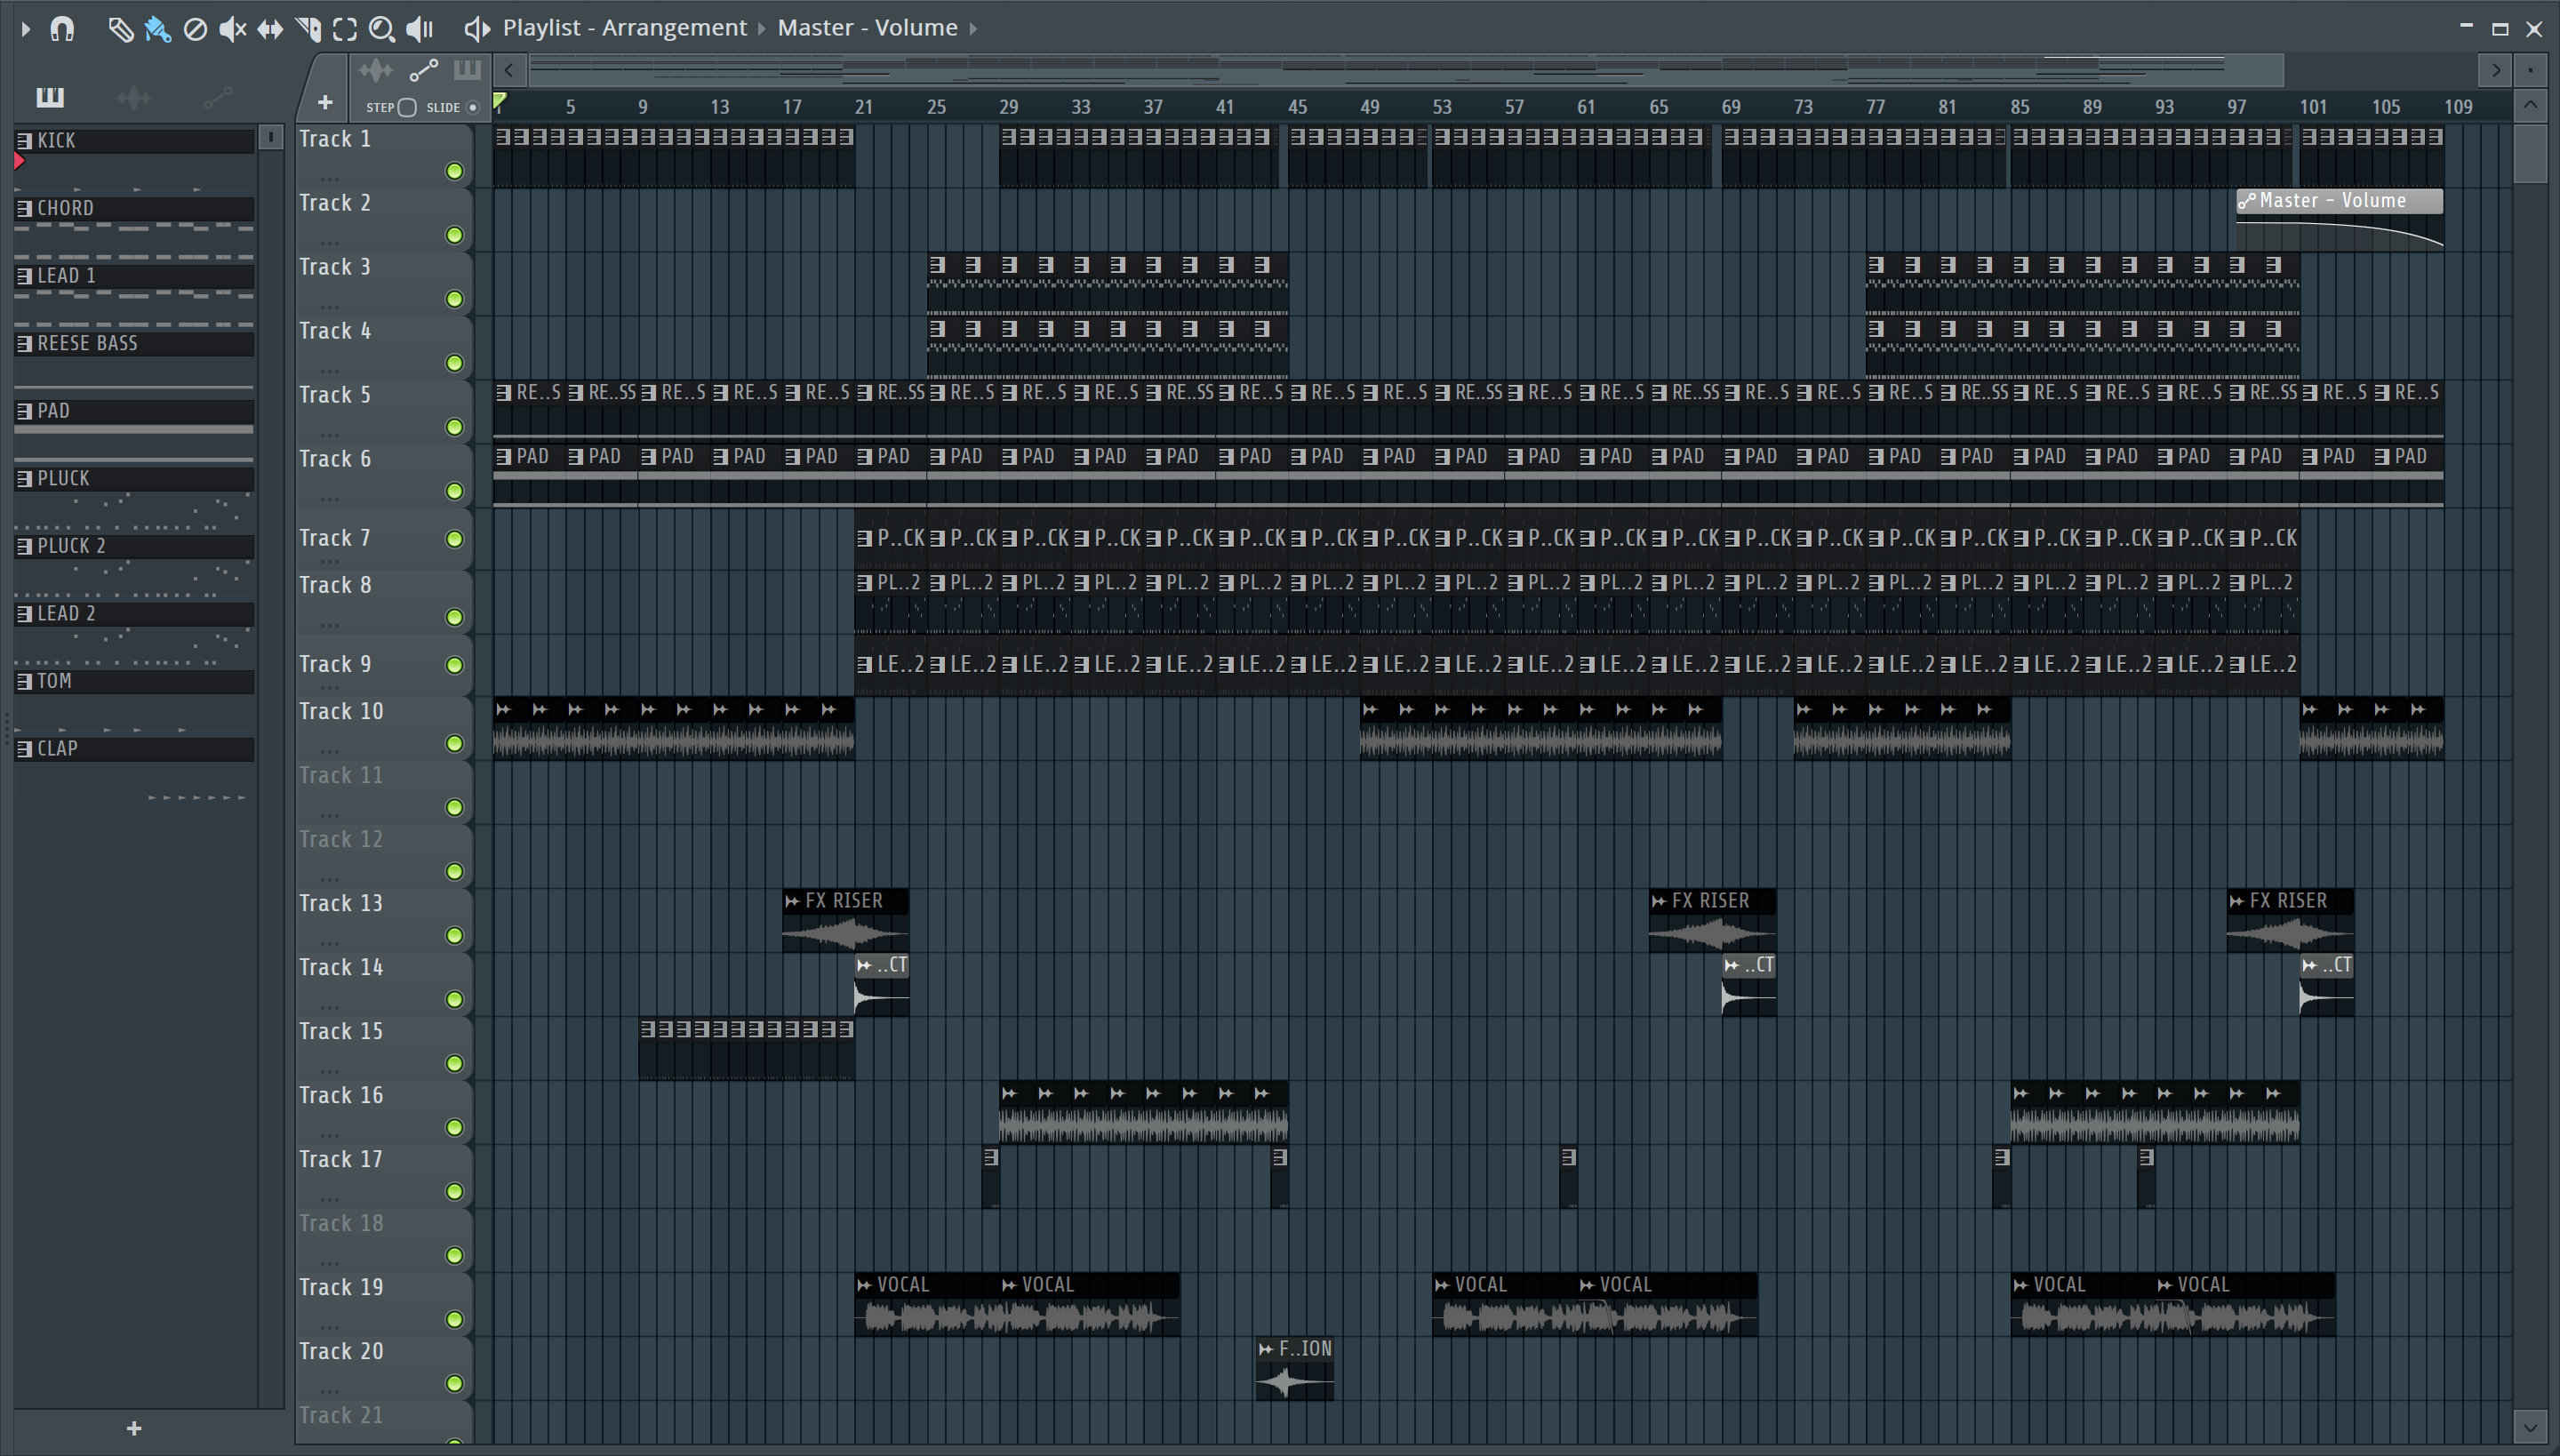The width and height of the screenshot is (2560, 1456).
Task: Click the speaker icon before Playlist title
Action: (x=477, y=29)
